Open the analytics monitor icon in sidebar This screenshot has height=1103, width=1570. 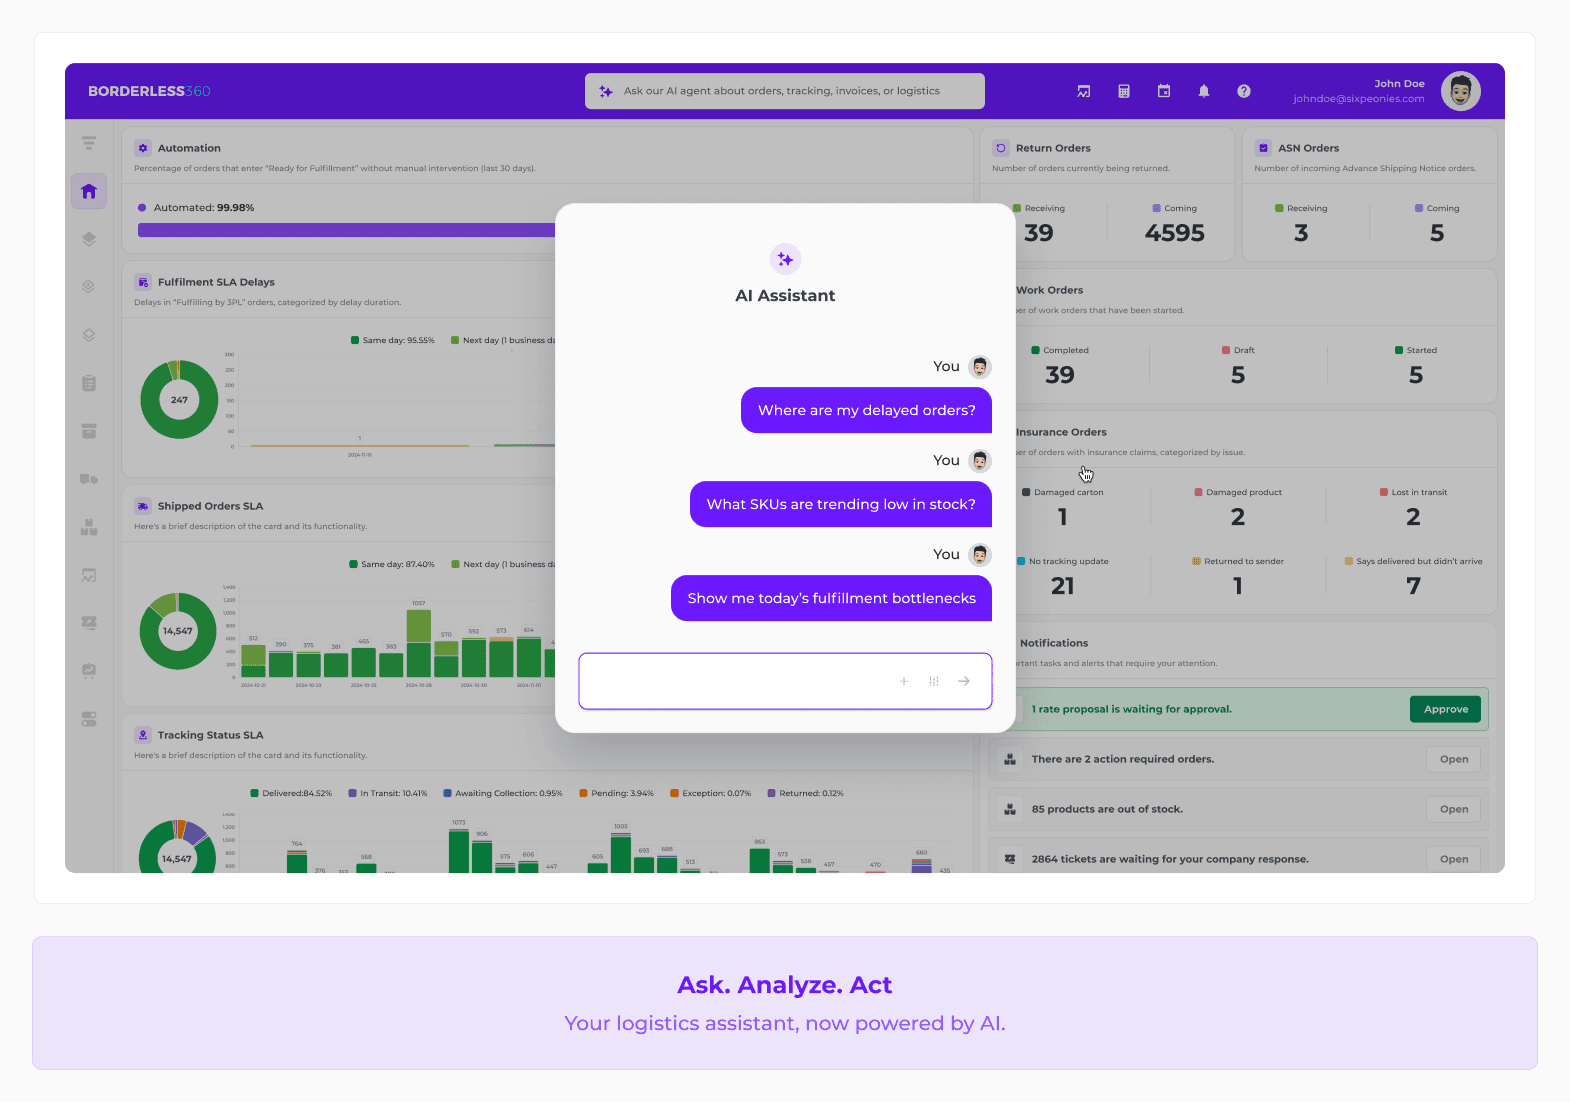pyautogui.click(x=89, y=671)
